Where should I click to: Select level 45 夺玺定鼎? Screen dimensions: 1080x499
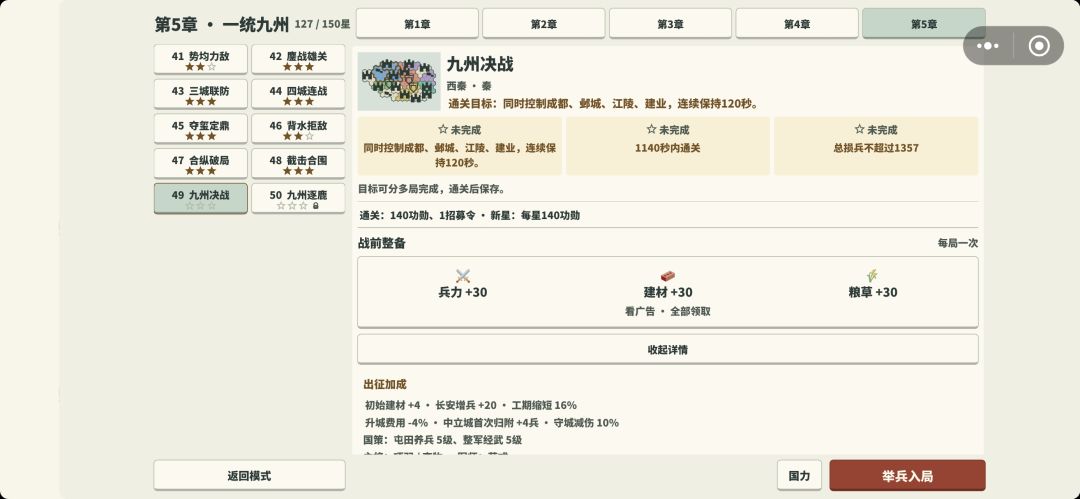click(x=200, y=129)
